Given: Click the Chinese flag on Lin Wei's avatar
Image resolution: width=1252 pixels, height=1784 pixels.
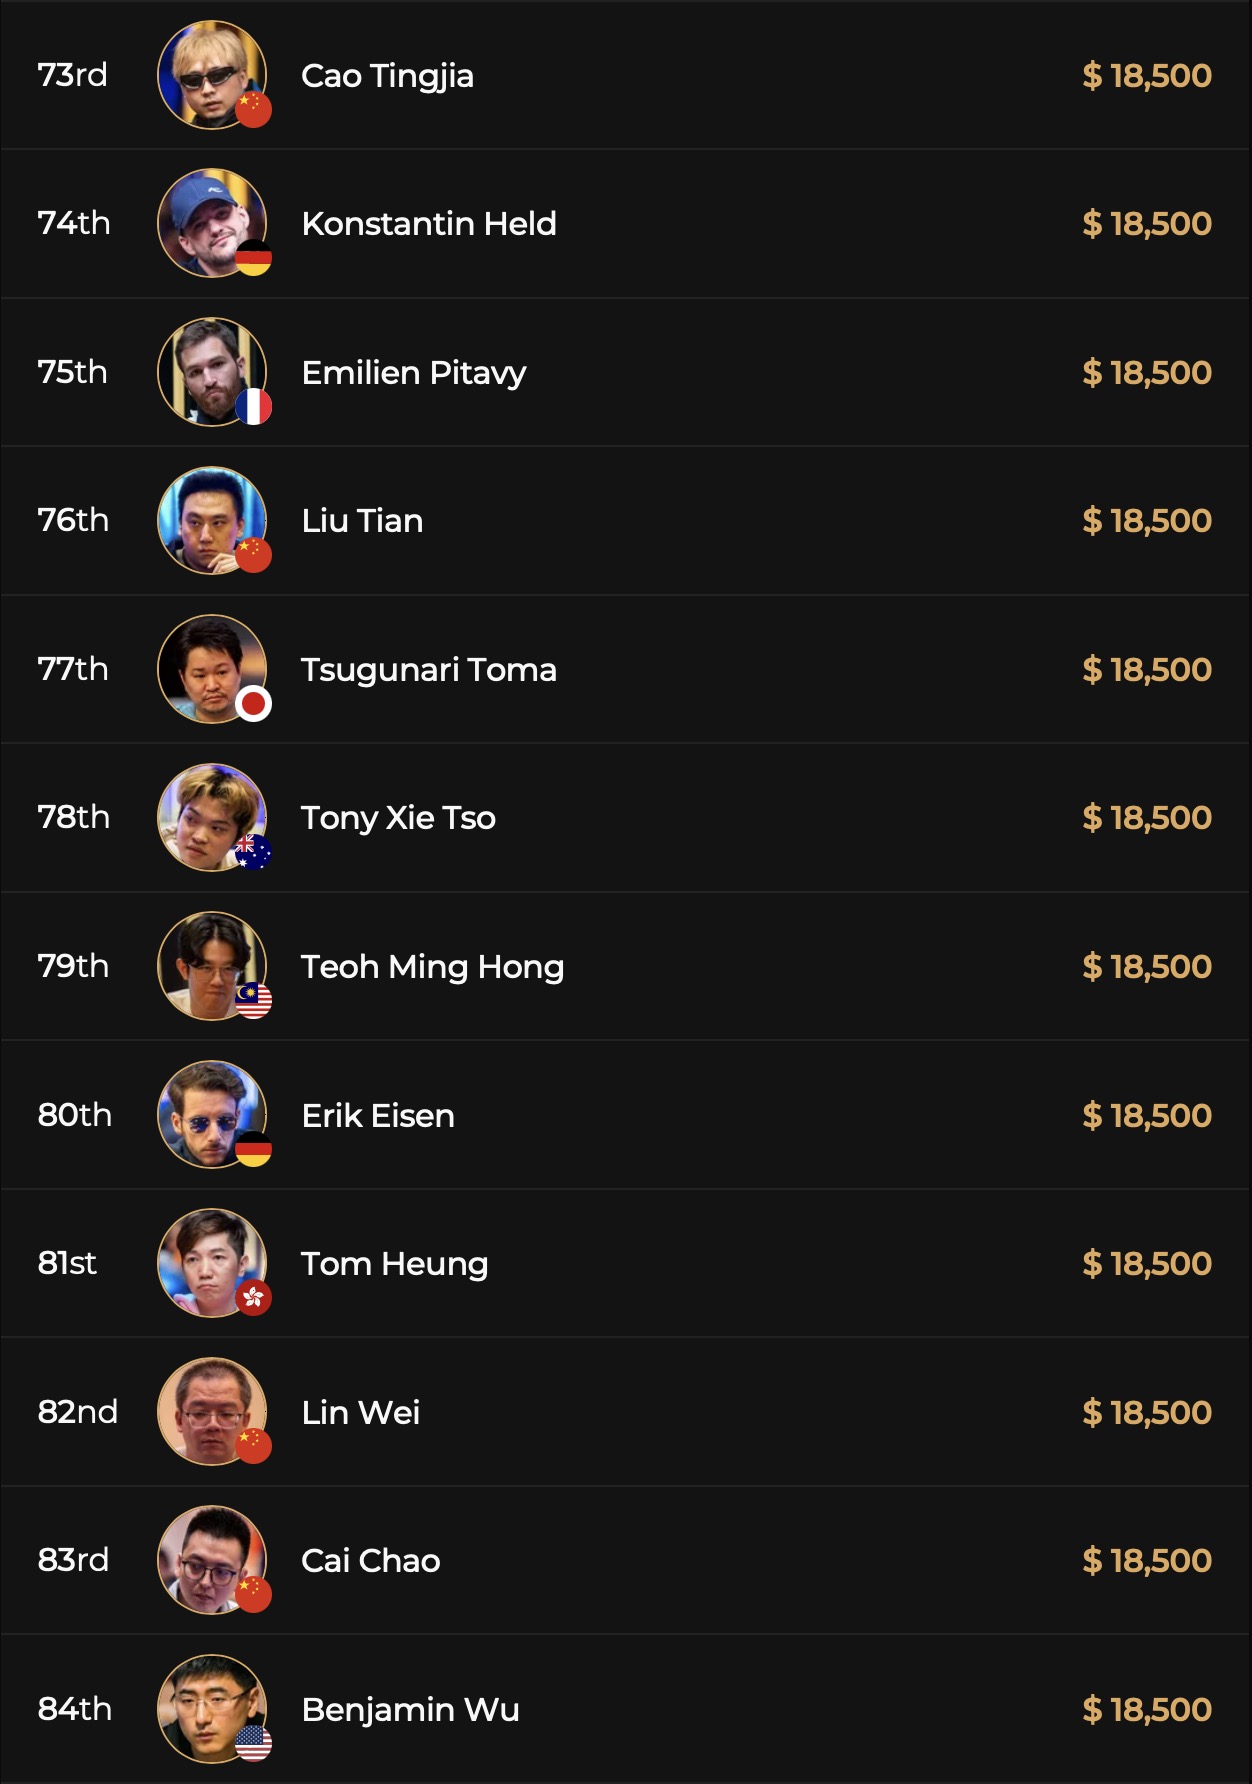Looking at the screenshot, I should tap(254, 1445).
